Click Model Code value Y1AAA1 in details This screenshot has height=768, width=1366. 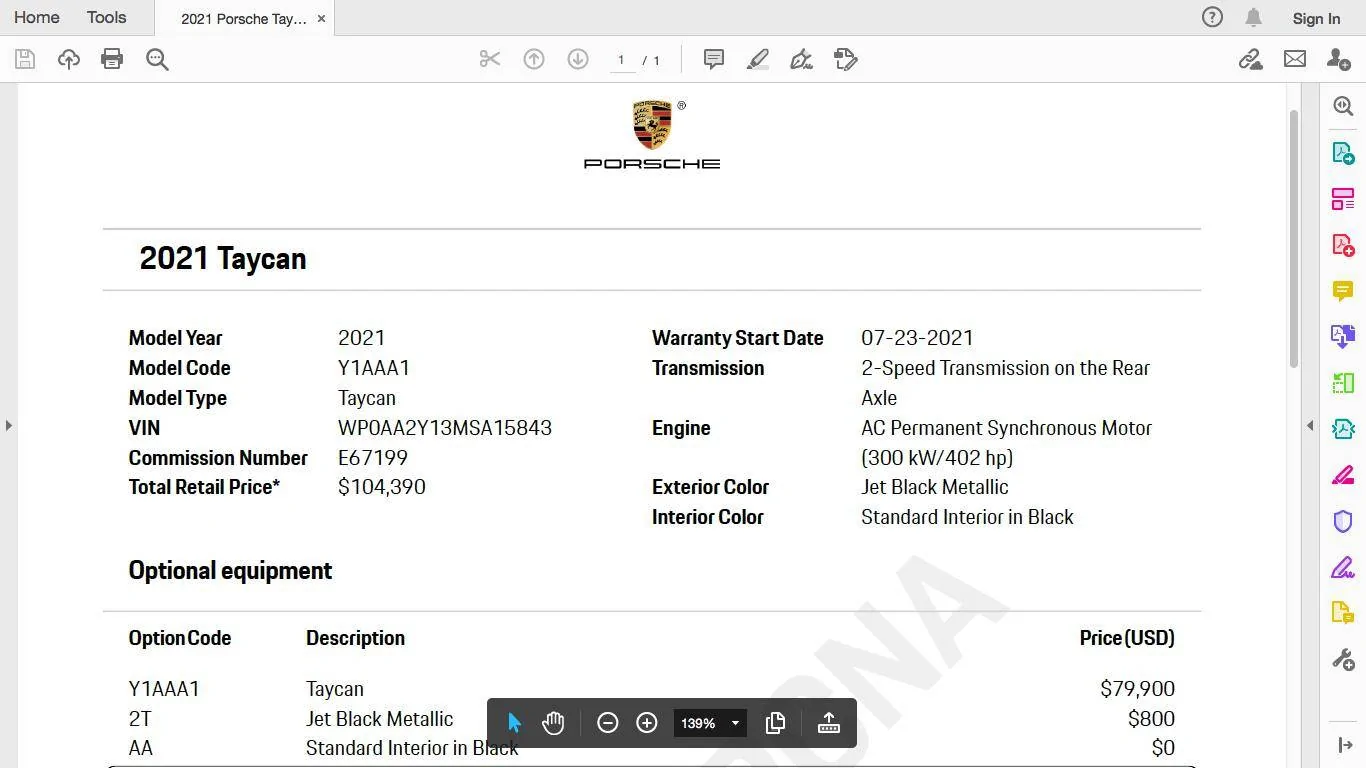click(374, 368)
